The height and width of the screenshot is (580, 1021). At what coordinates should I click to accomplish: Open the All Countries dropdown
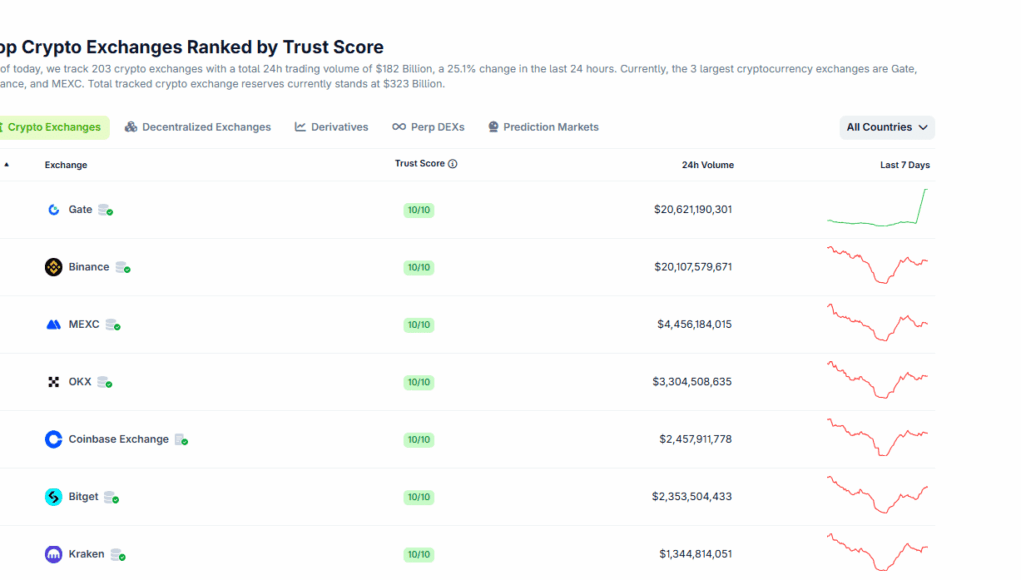(x=887, y=127)
